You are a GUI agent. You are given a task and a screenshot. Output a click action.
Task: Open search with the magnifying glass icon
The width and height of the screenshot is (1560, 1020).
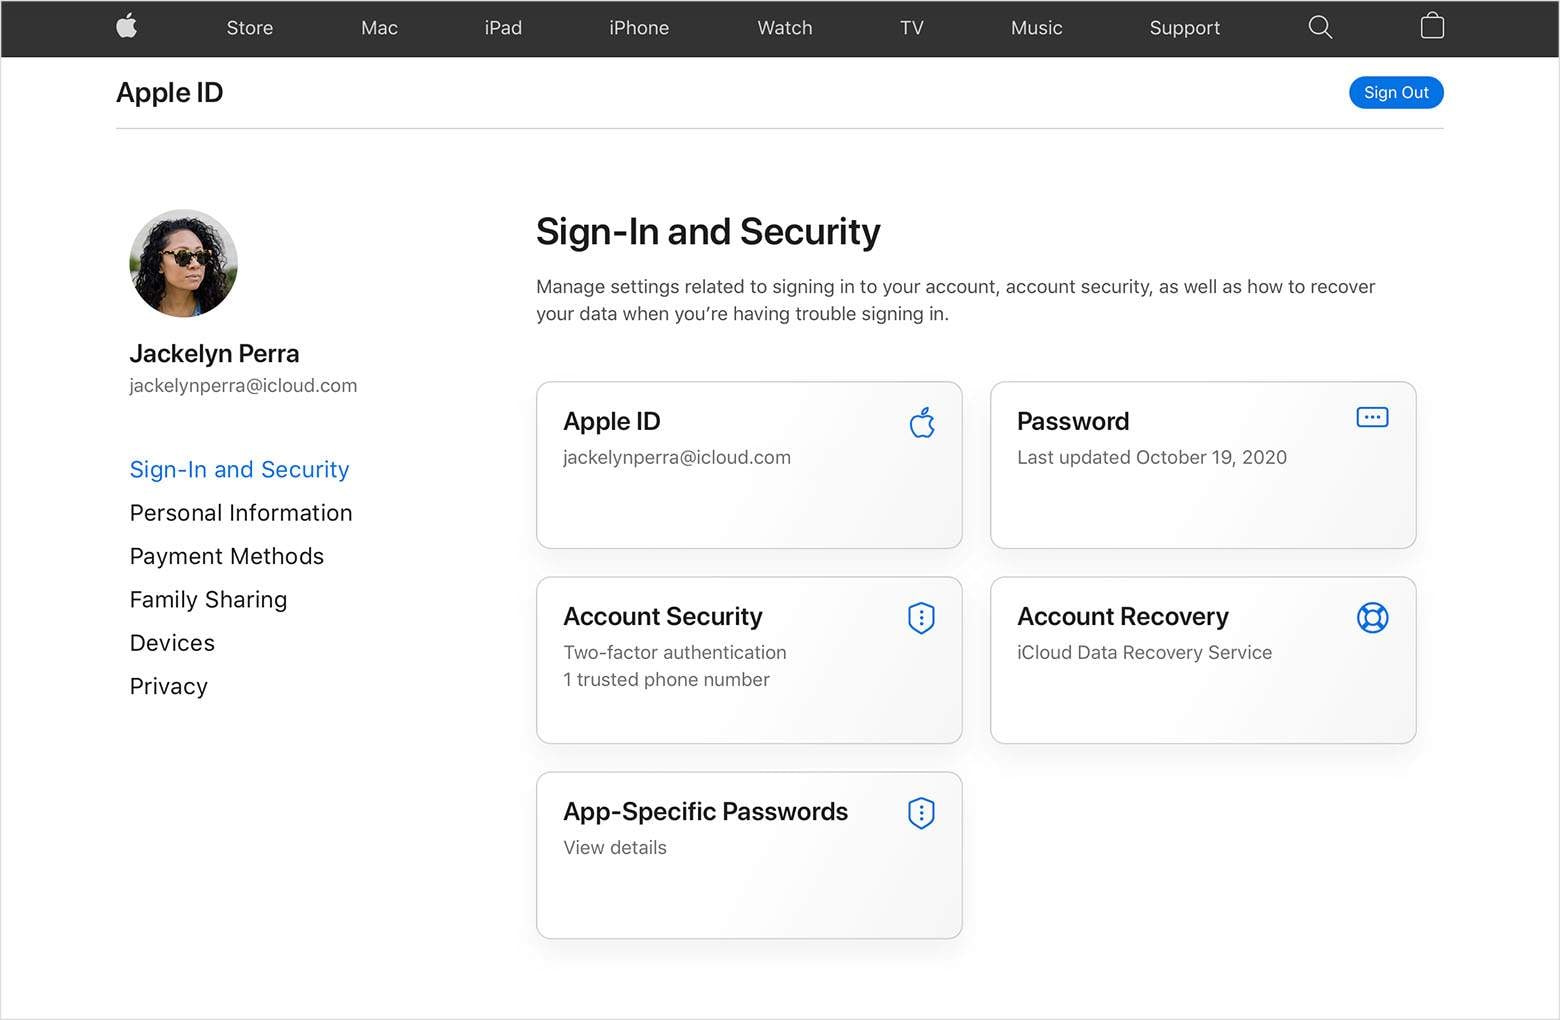pos(1320,27)
